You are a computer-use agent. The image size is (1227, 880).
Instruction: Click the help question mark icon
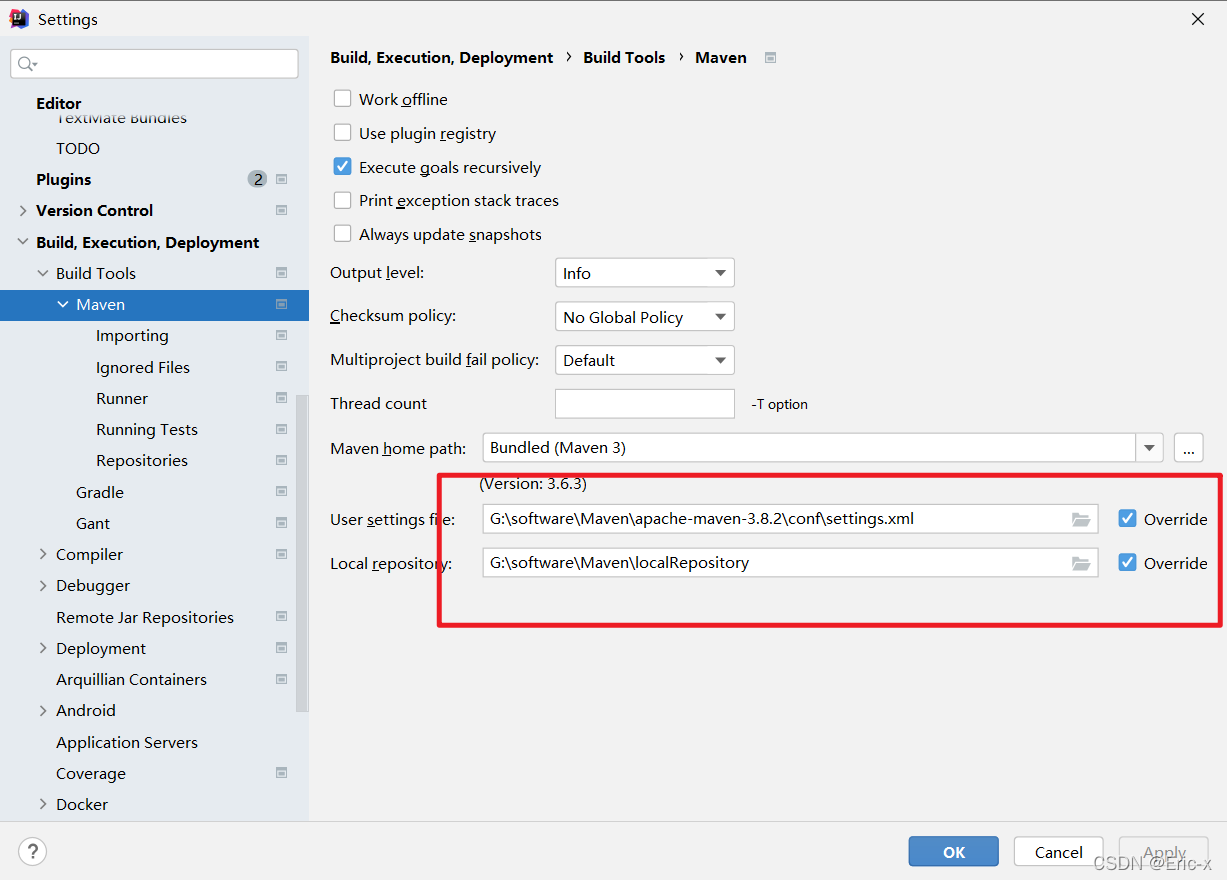point(33,852)
